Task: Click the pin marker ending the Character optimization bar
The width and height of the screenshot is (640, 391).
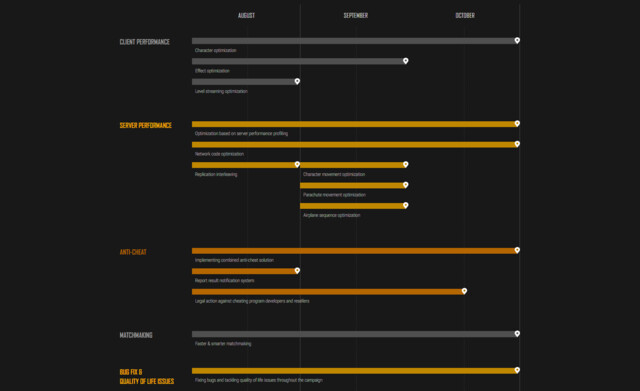Action: click(517, 40)
